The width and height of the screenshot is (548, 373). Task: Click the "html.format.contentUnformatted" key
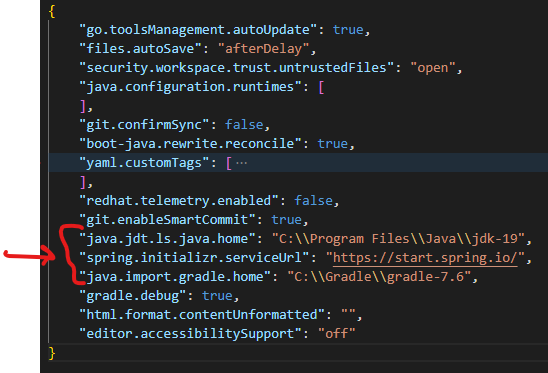[x=202, y=315]
